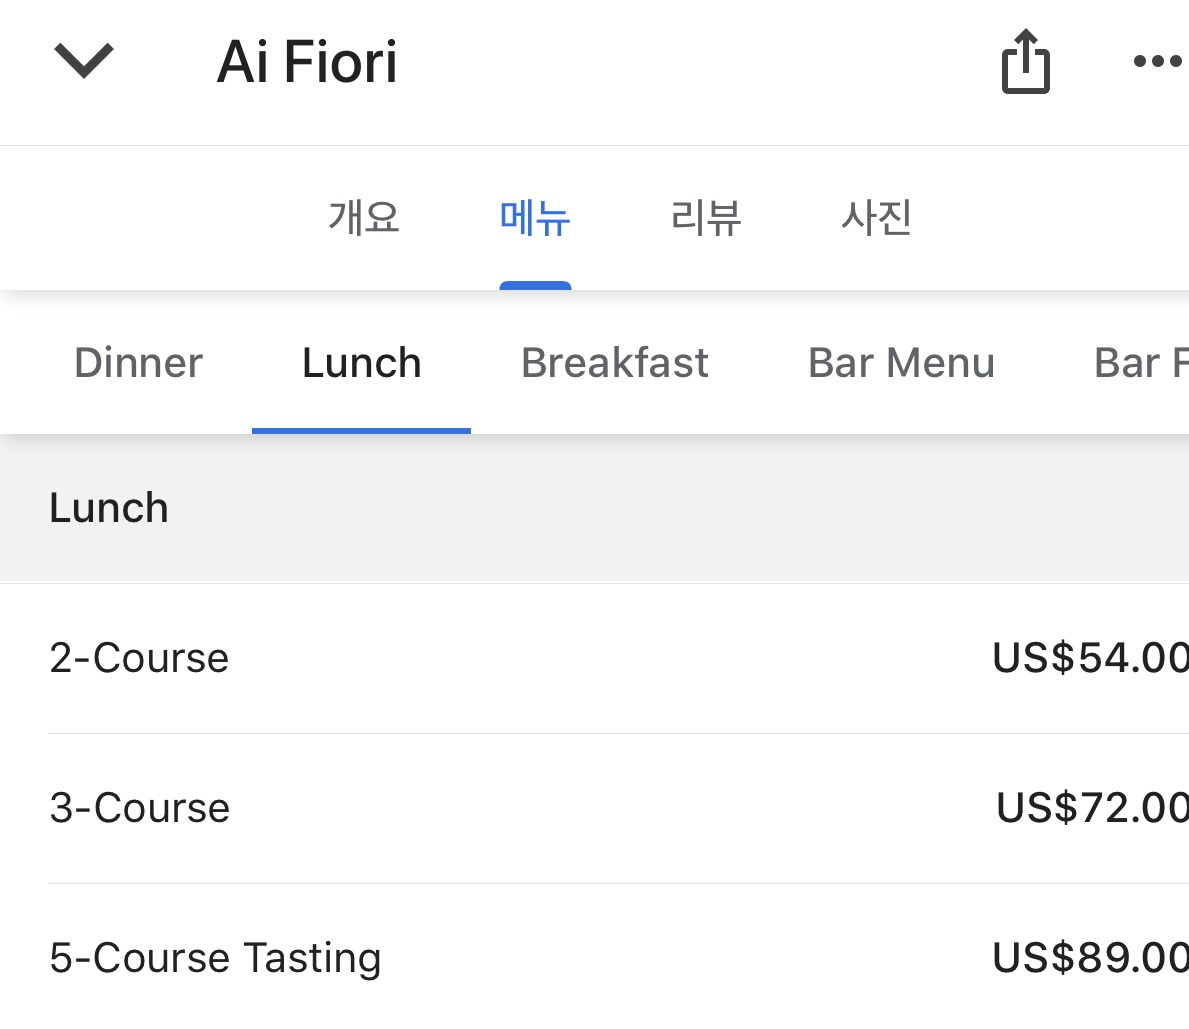The width and height of the screenshot is (1189, 1029).
Task: Select the 2-Course lunch item
Action: [139, 658]
